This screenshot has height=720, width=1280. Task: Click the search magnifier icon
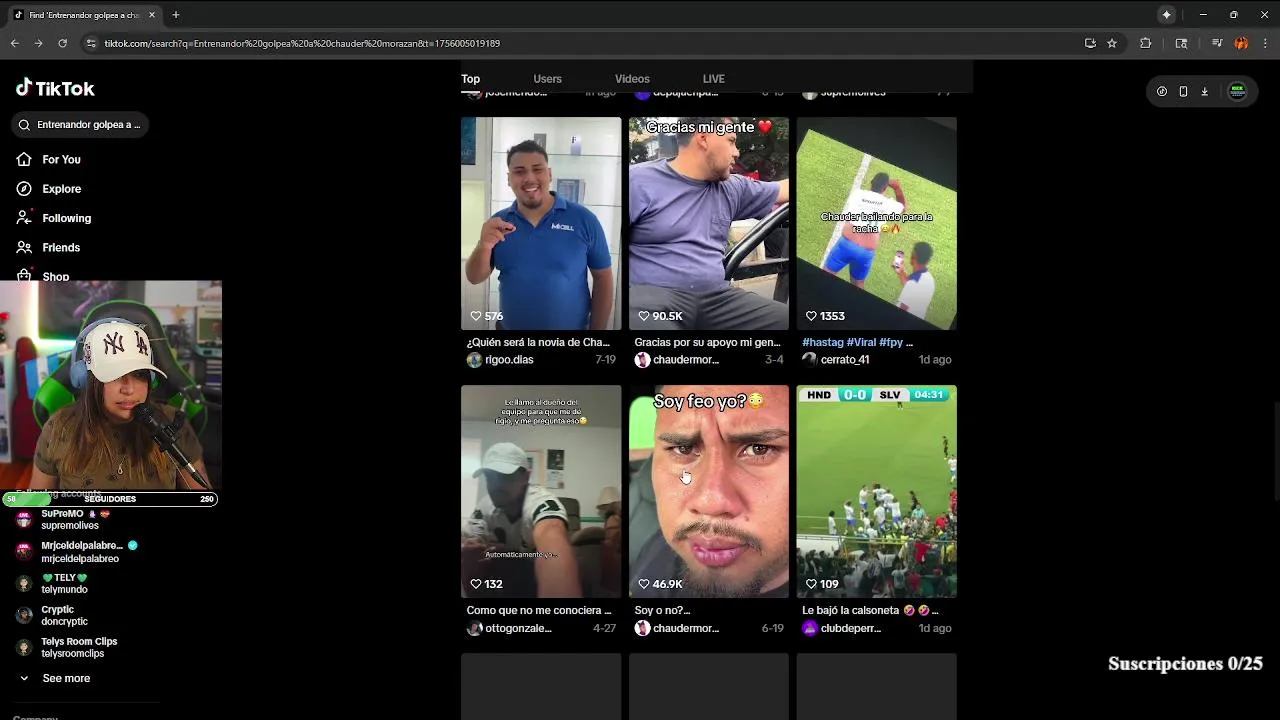[24, 125]
